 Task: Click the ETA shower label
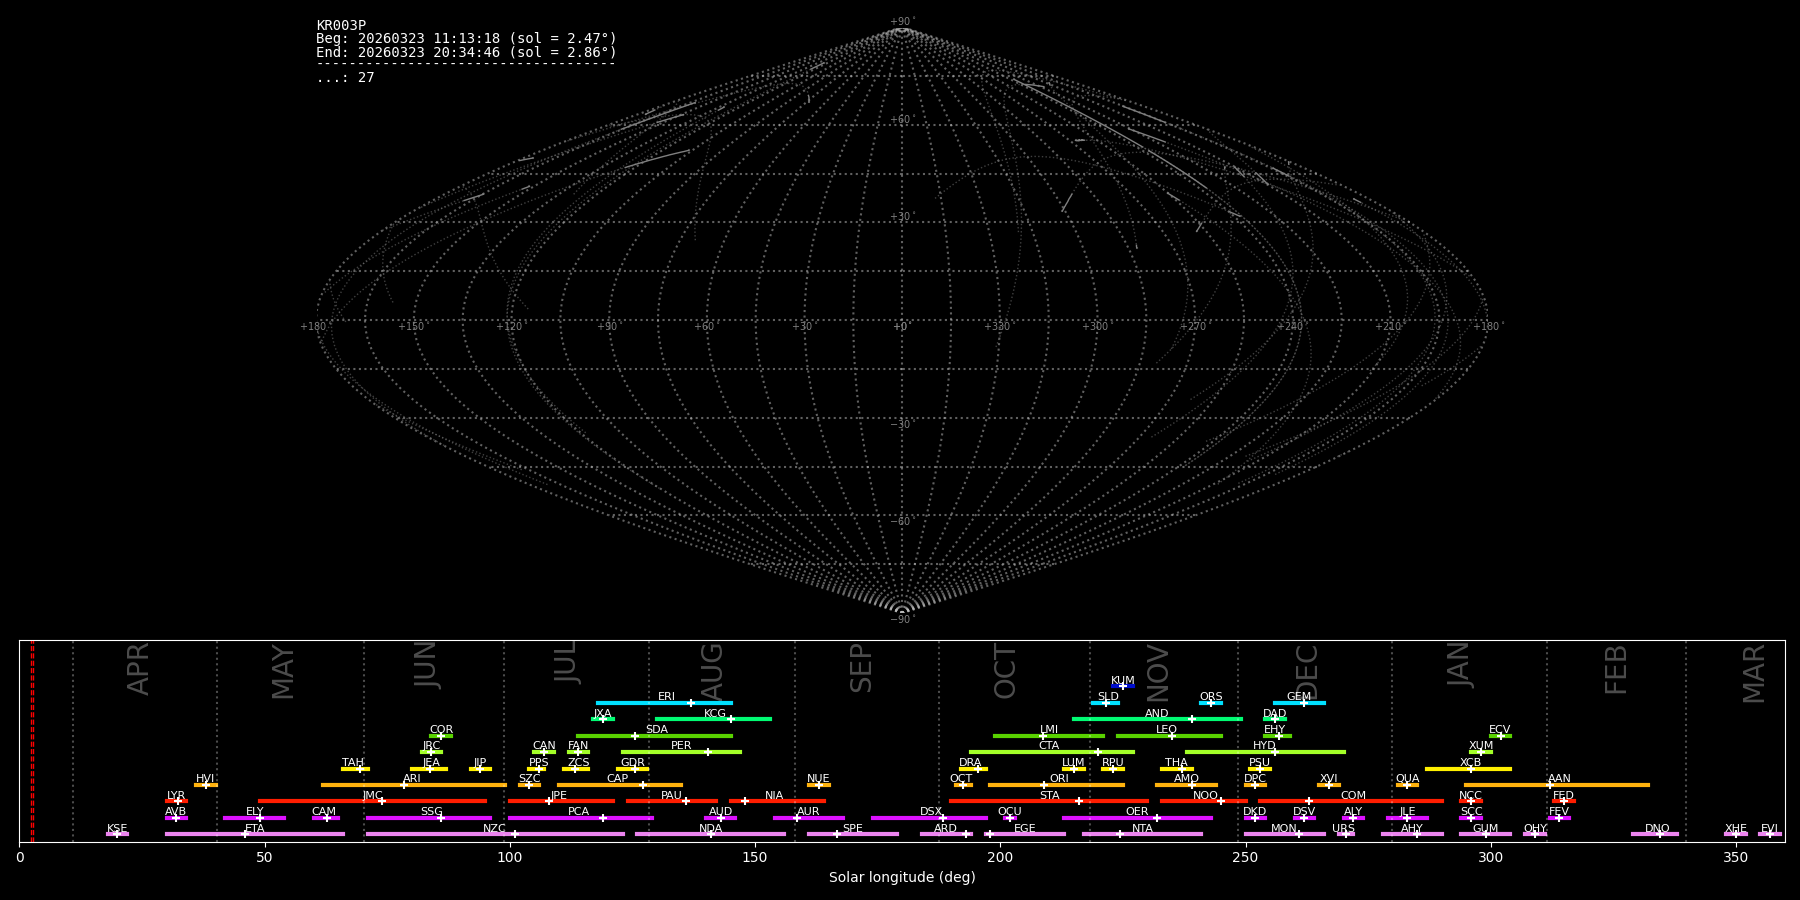click(x=255, y=829)
